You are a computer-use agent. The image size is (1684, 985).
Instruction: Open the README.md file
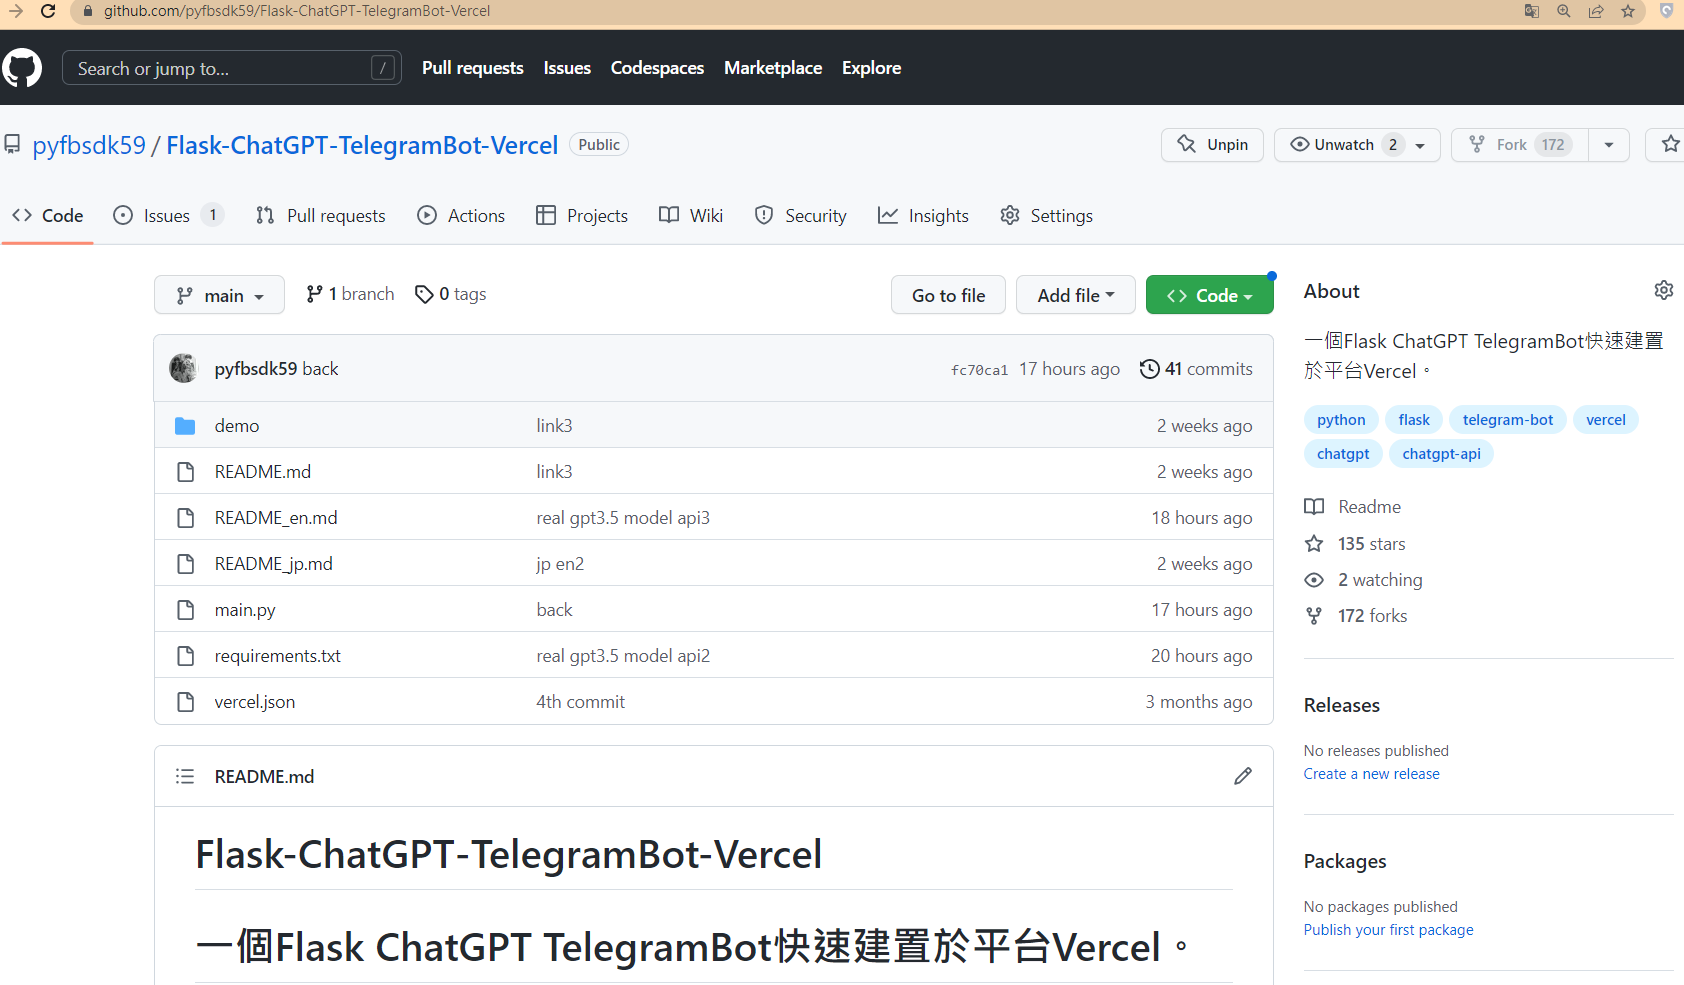pyautogui.click(x=262, y=472)
